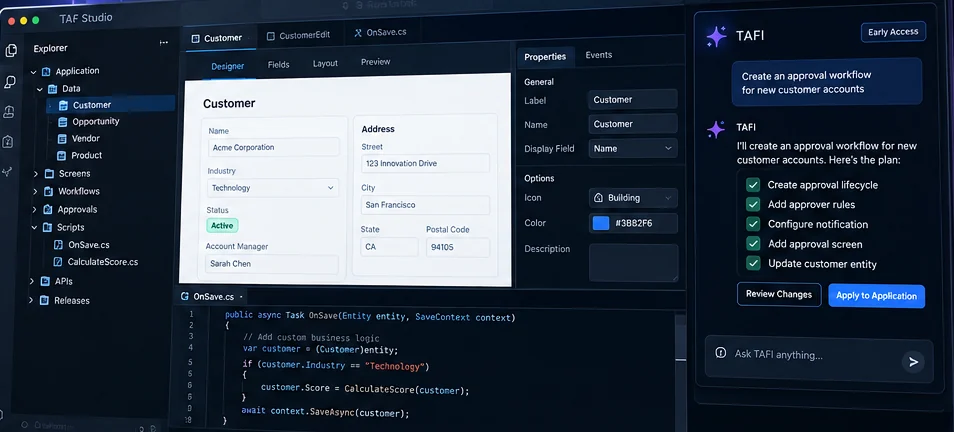Click the Opportunity entity icon
Viewport: 954px width, 432px height.
(x=62, y=122)
